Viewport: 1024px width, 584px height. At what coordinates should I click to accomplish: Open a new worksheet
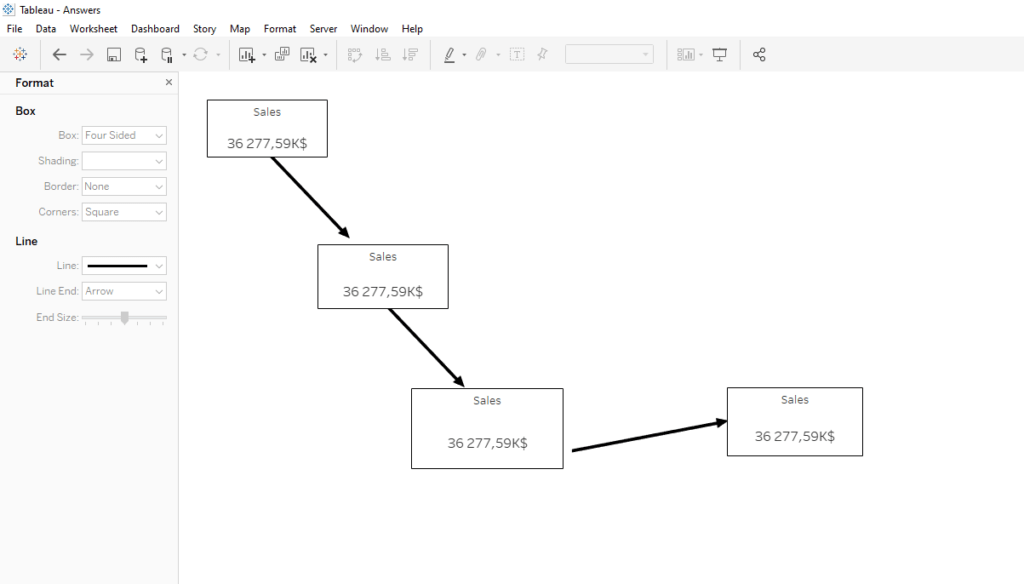pos(246,54)
